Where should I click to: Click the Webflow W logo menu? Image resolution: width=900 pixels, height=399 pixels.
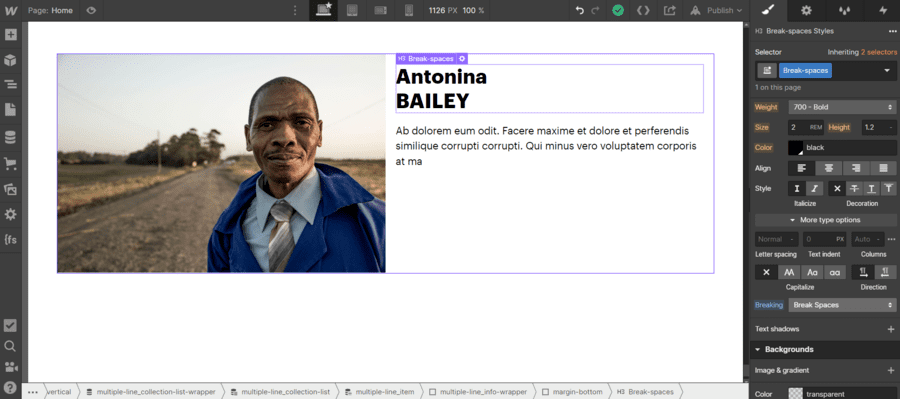click(11, 10)
